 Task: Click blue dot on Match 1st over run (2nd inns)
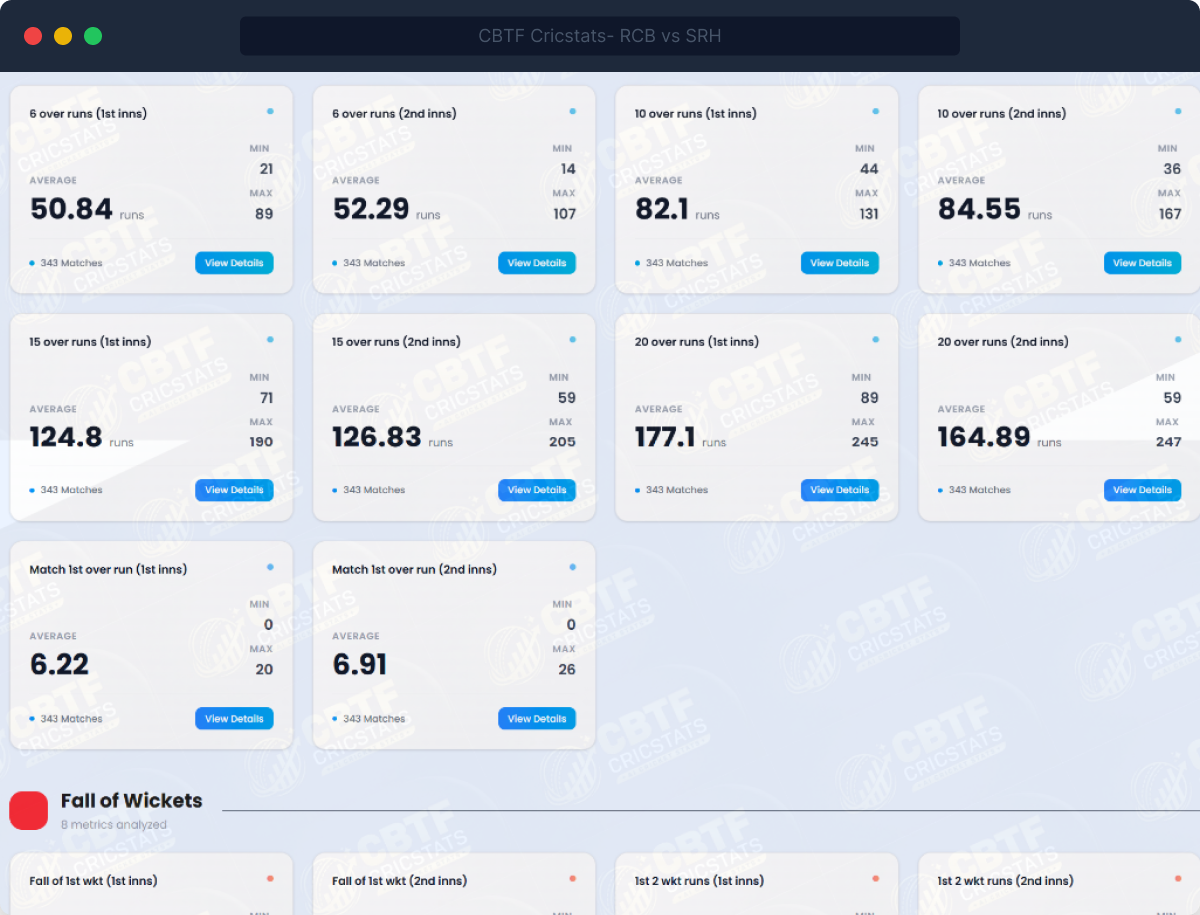coord(572,567)
